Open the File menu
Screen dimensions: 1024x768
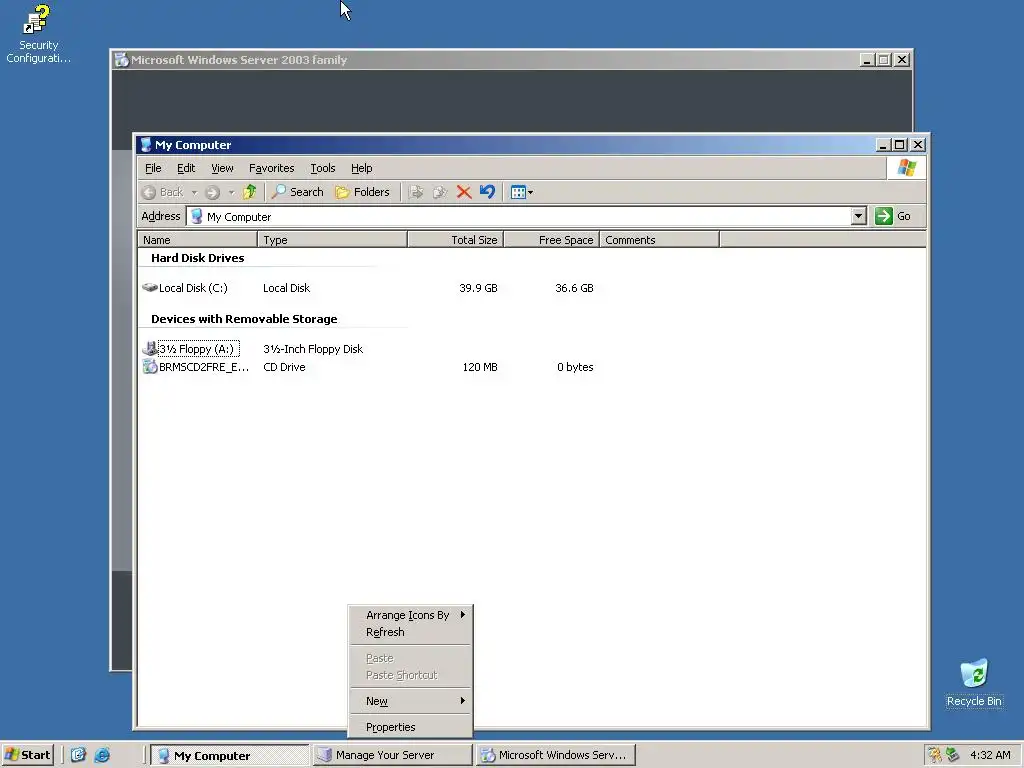(x=153, y=168)
